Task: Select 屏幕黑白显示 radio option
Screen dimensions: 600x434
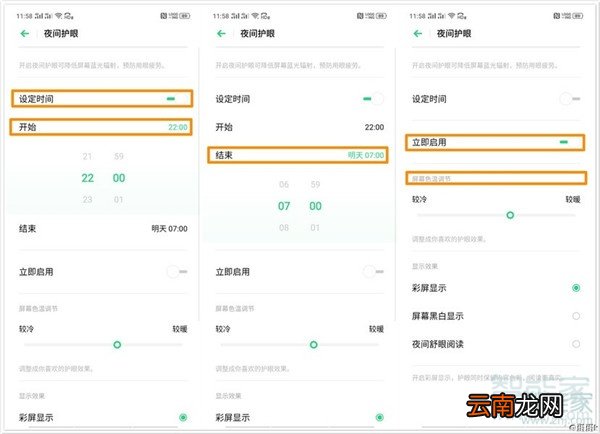Action: click(576, 316)
